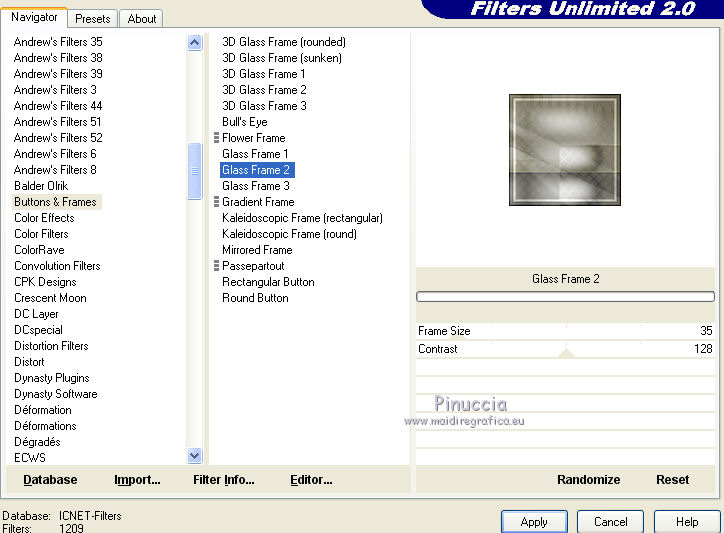Select Buttons & Frames category
724x533 pixels.
[x=55, y=202]
